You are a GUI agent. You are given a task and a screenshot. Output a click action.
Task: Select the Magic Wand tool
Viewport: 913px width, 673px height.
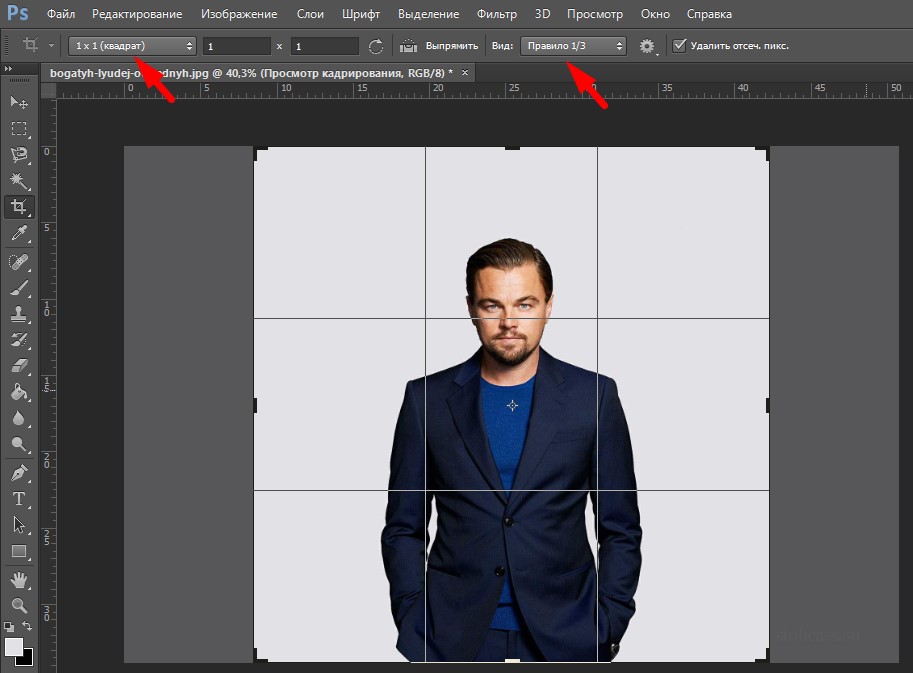(19, 181)
